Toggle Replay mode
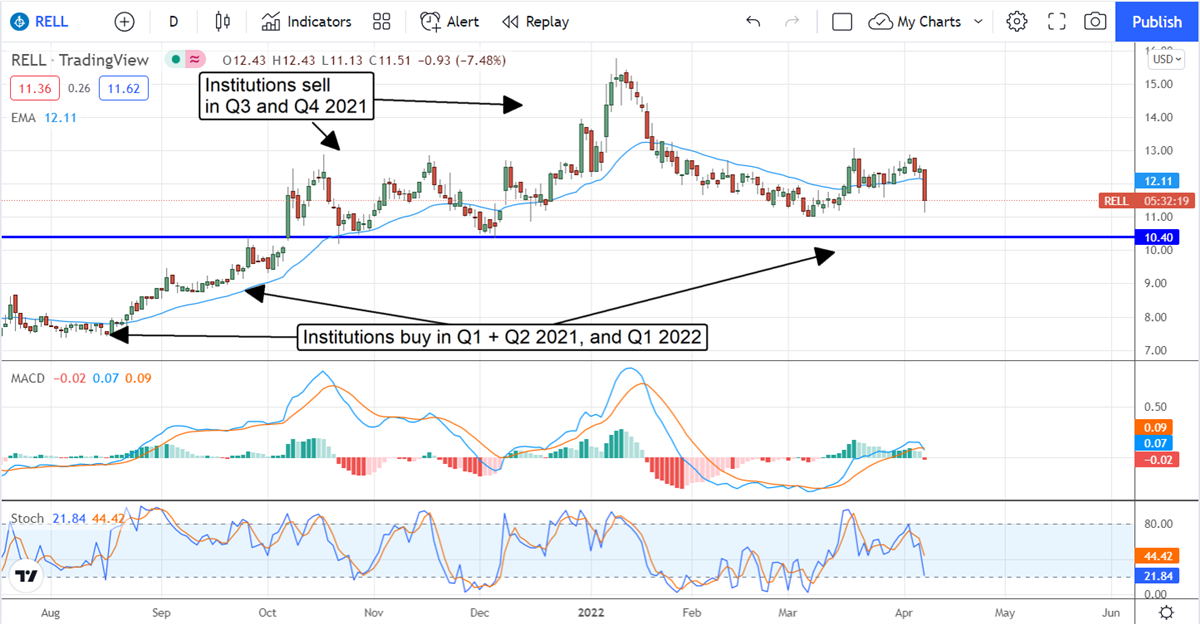The image size is (1200, 624). click(535, 21)
